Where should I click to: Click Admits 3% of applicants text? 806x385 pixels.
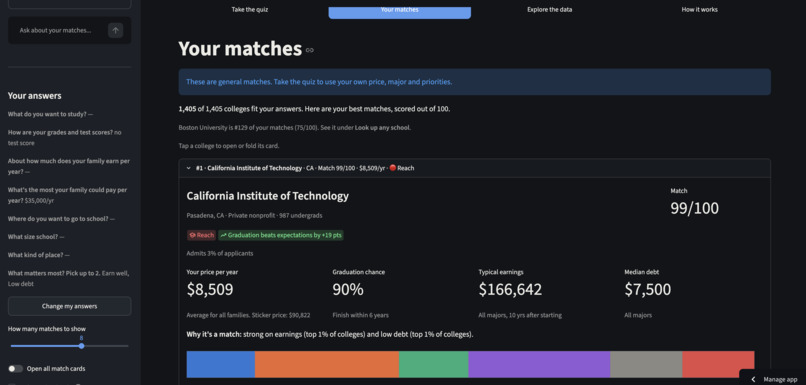219,253
